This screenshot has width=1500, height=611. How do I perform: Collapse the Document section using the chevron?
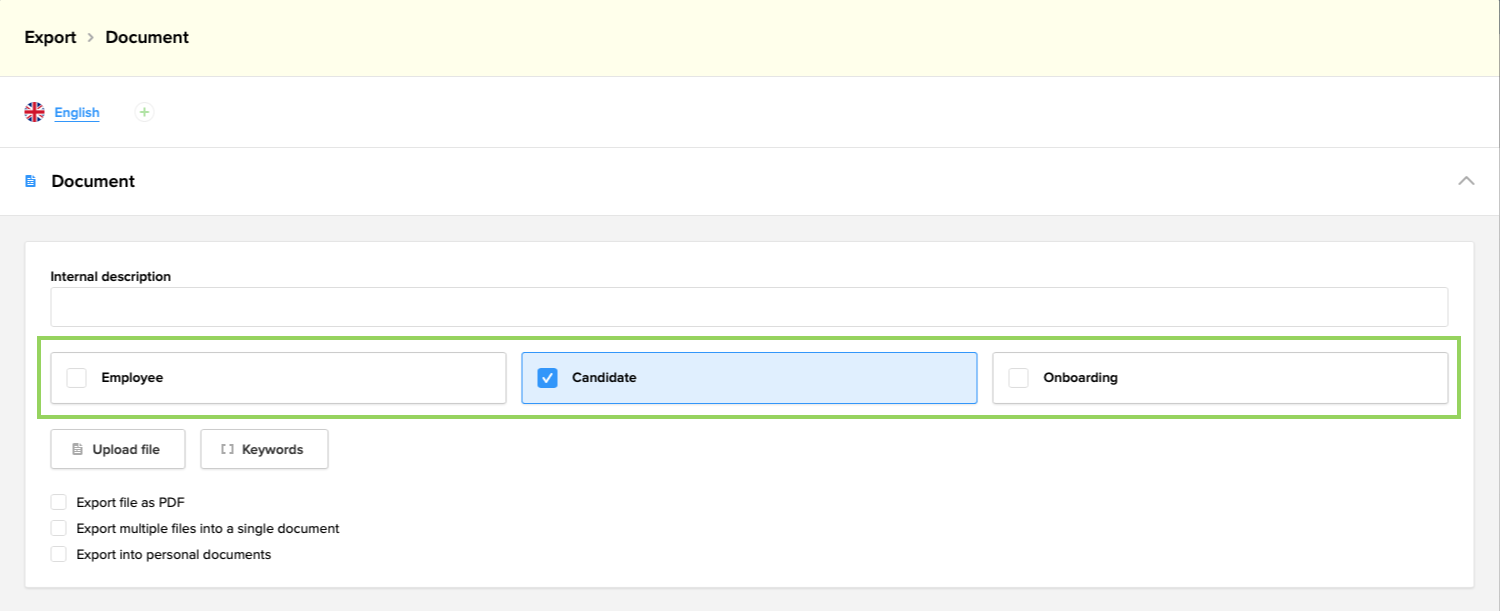click(x=1466, y=181)
